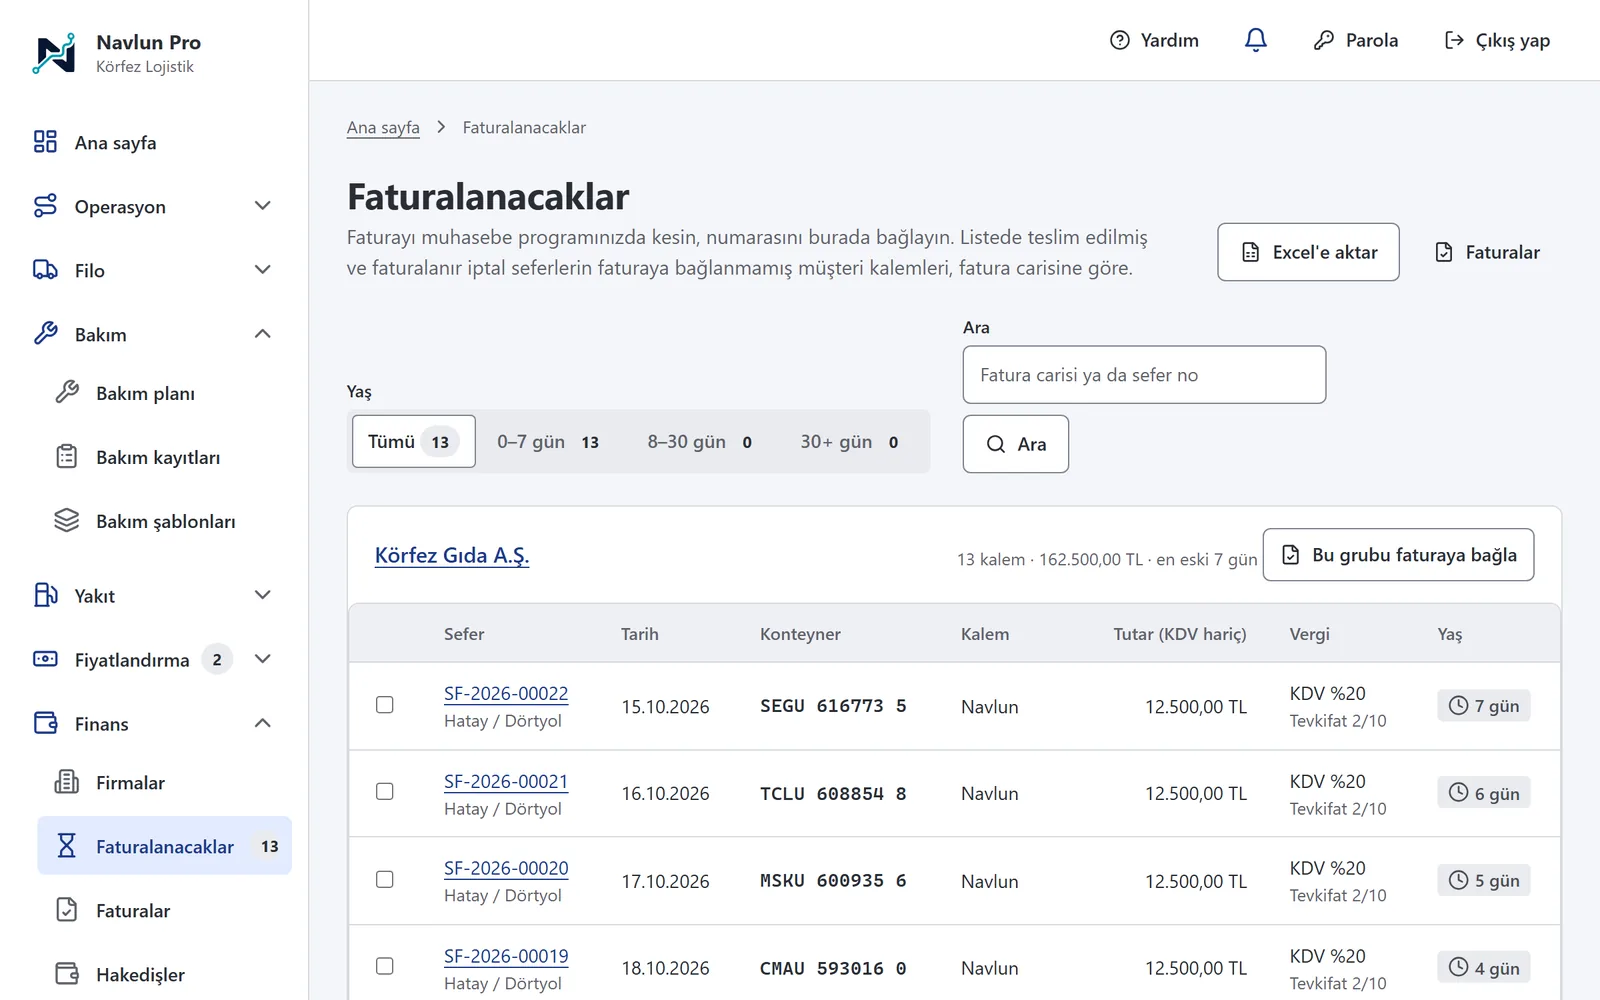Click the Hakedişler wallet icon
This screenshot has height=1000, width=1600.
66,974
